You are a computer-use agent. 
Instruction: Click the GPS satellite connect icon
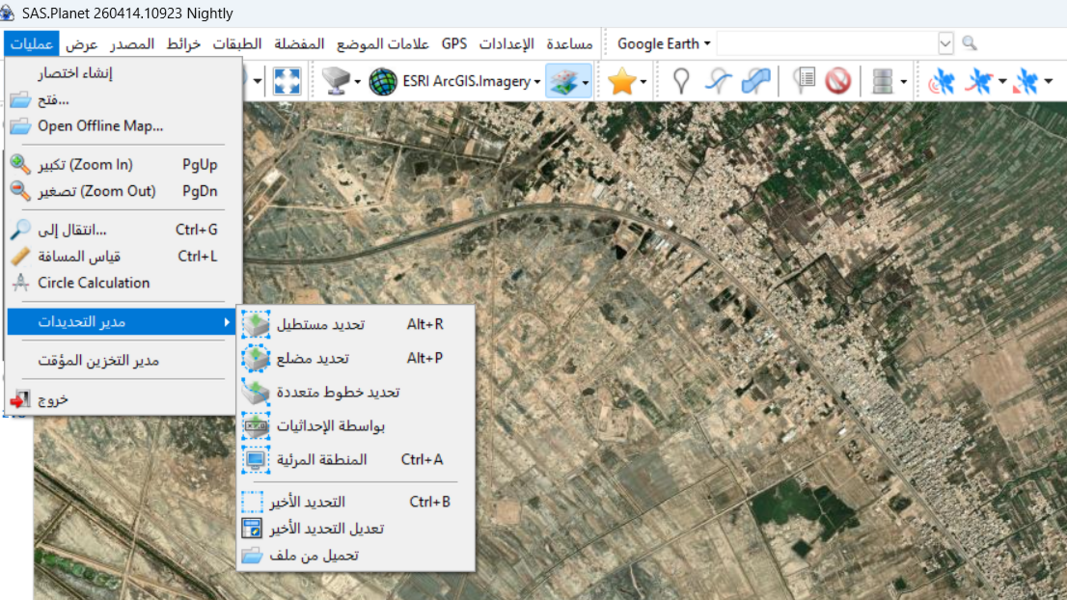click(941, 81)
